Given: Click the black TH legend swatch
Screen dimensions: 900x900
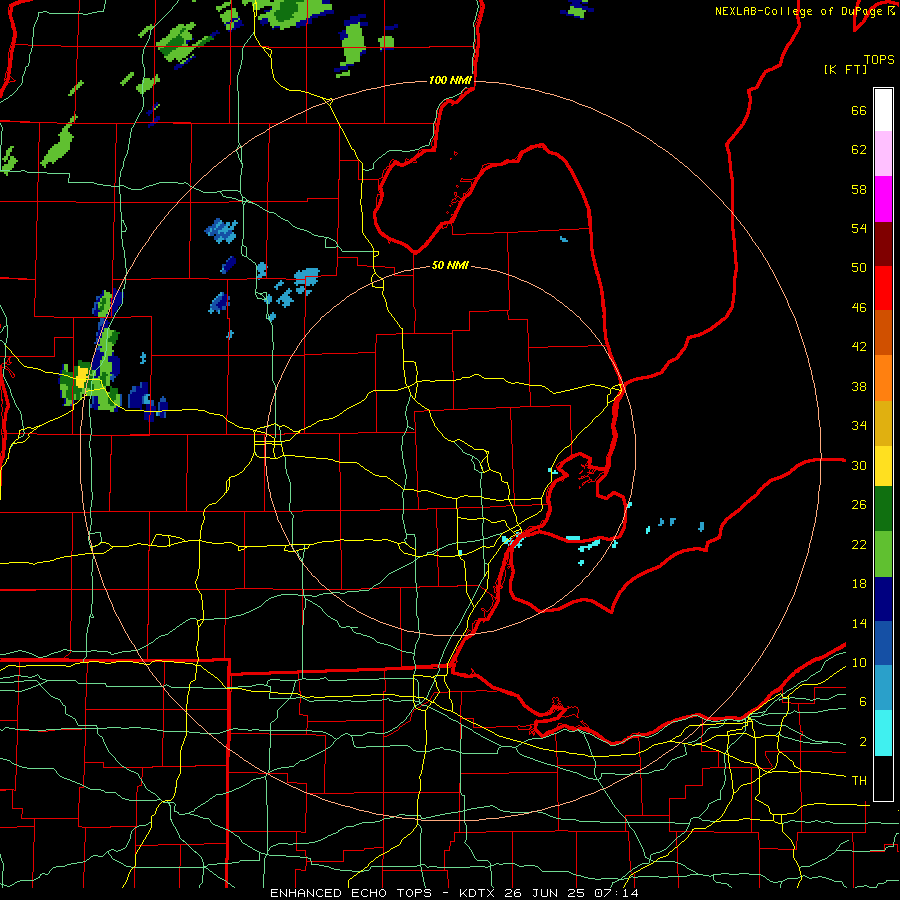Looking at the screenshot, I should 883,777.
